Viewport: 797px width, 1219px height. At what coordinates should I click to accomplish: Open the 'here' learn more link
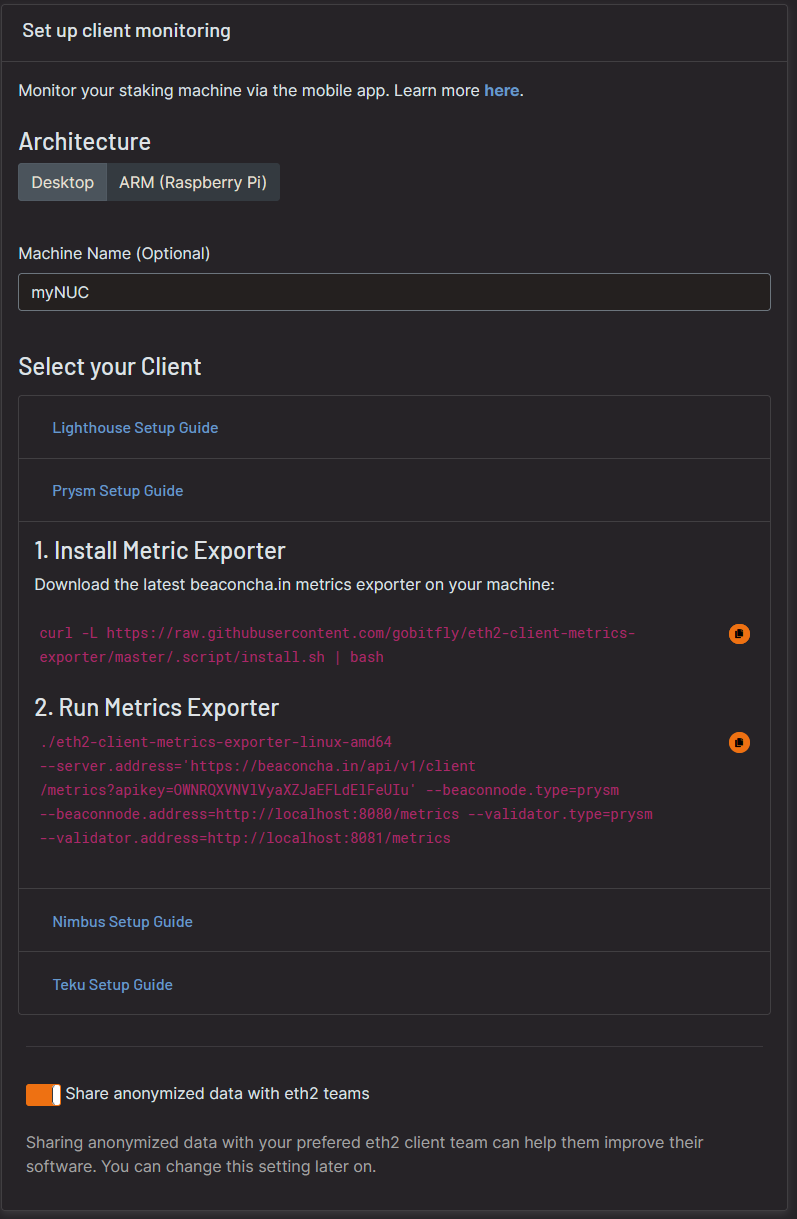coord(502,90)
